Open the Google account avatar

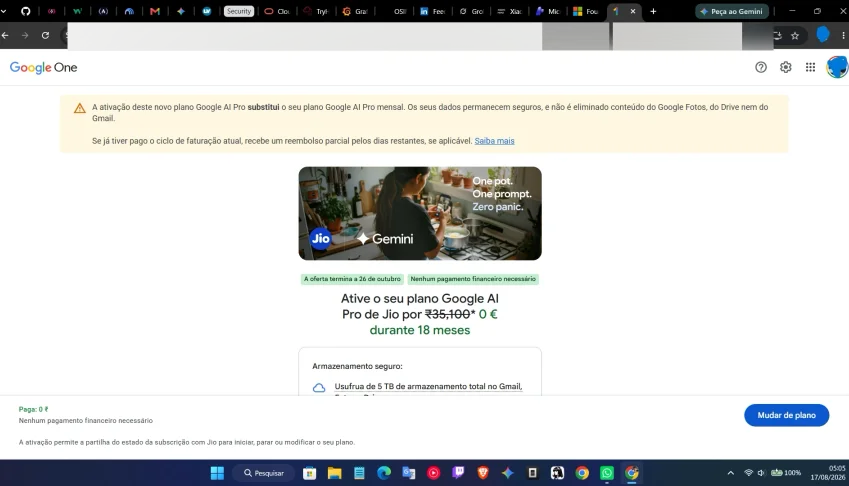(x=837, y=67)
